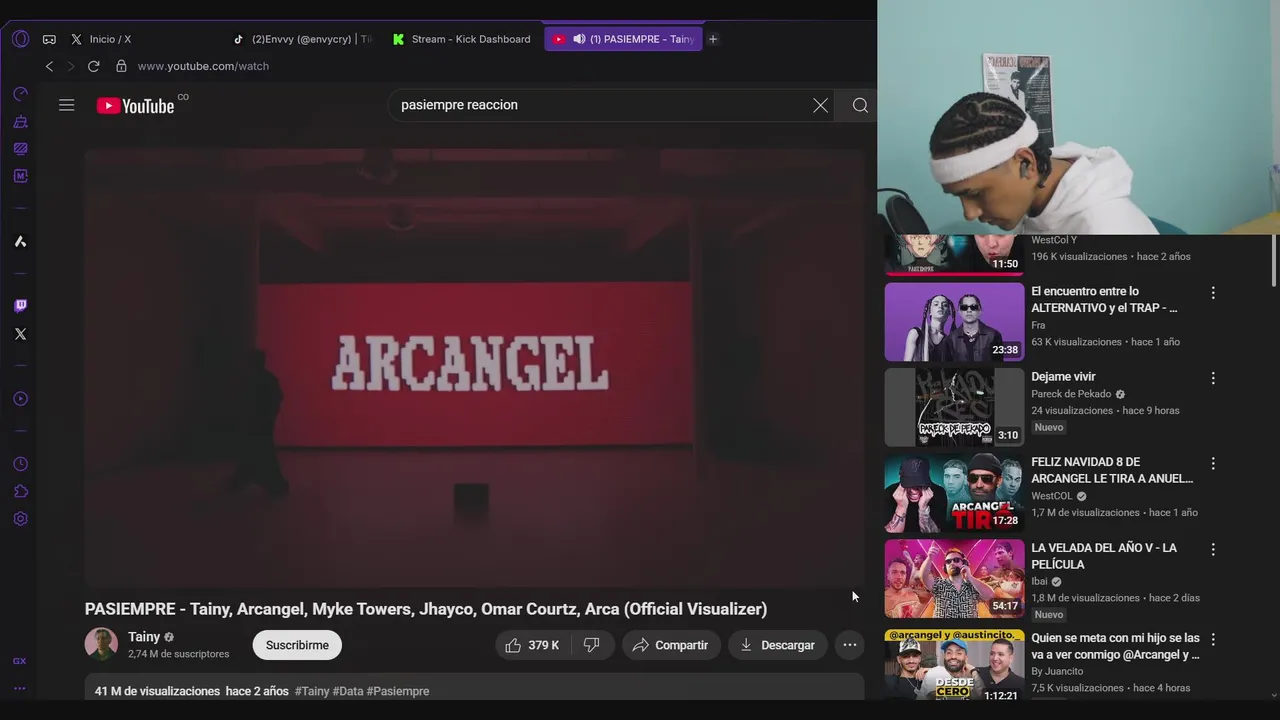
Task: Open Settings gear in the sidebar
Action: click(20, 519)
